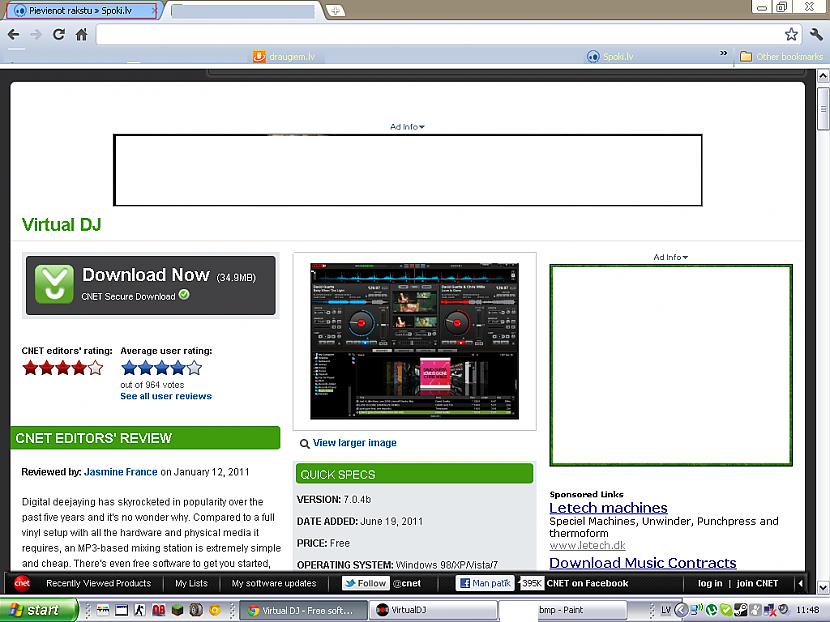Screen dimensions: 830x622
Task: Collapse the CNET bar with the arrow
Action: coord(800,583)
